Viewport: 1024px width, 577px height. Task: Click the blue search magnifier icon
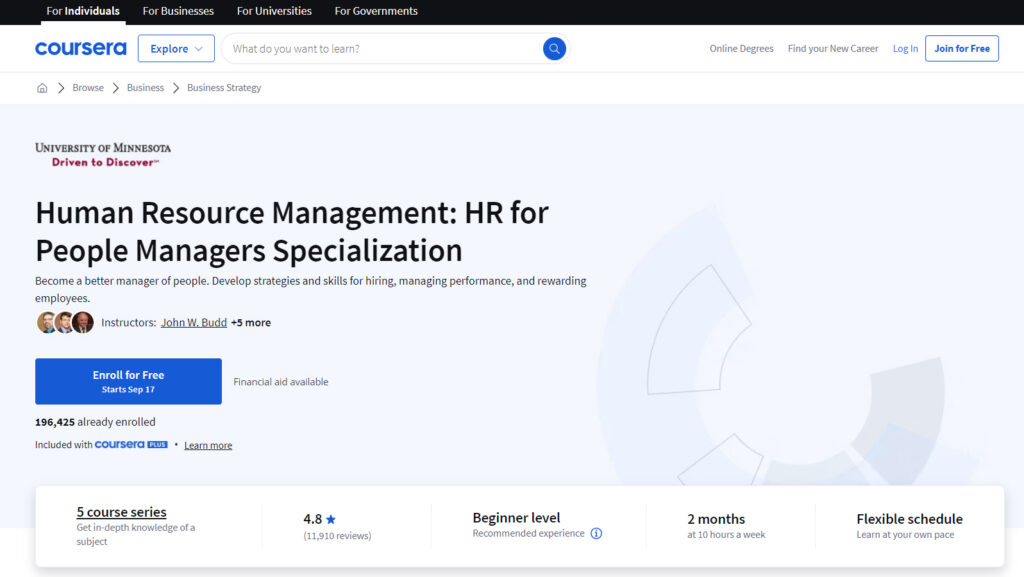pyautogui.click(x=554, y=48)
